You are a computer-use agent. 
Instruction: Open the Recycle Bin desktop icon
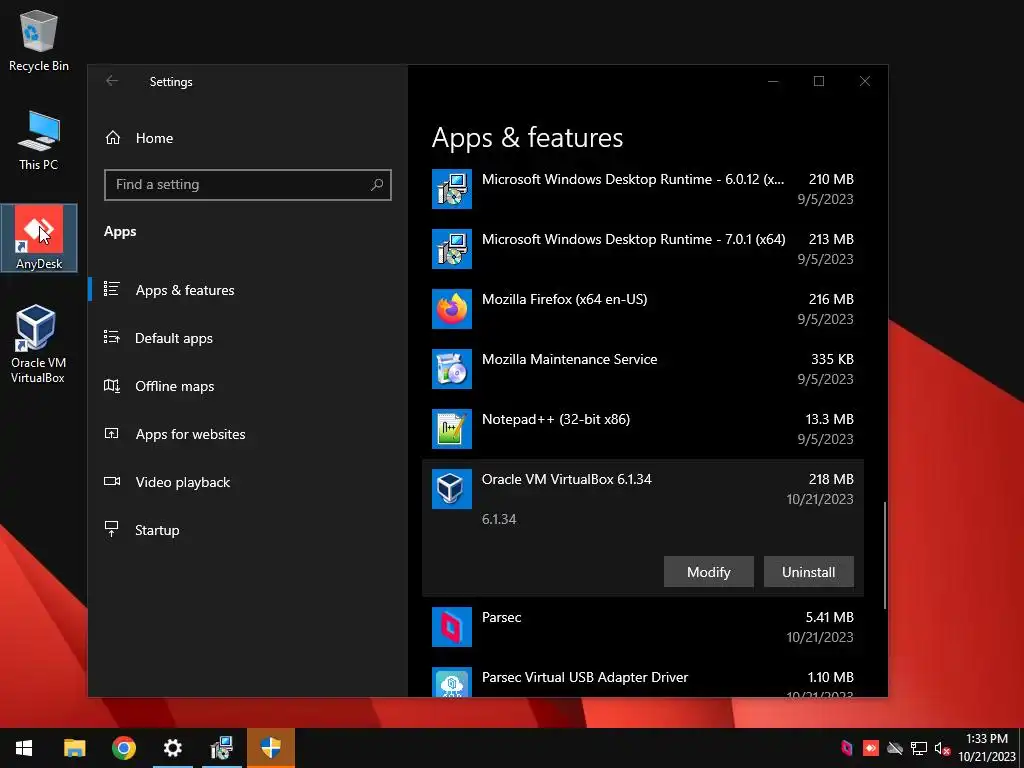pyautogui.click(x=39, y=40)
